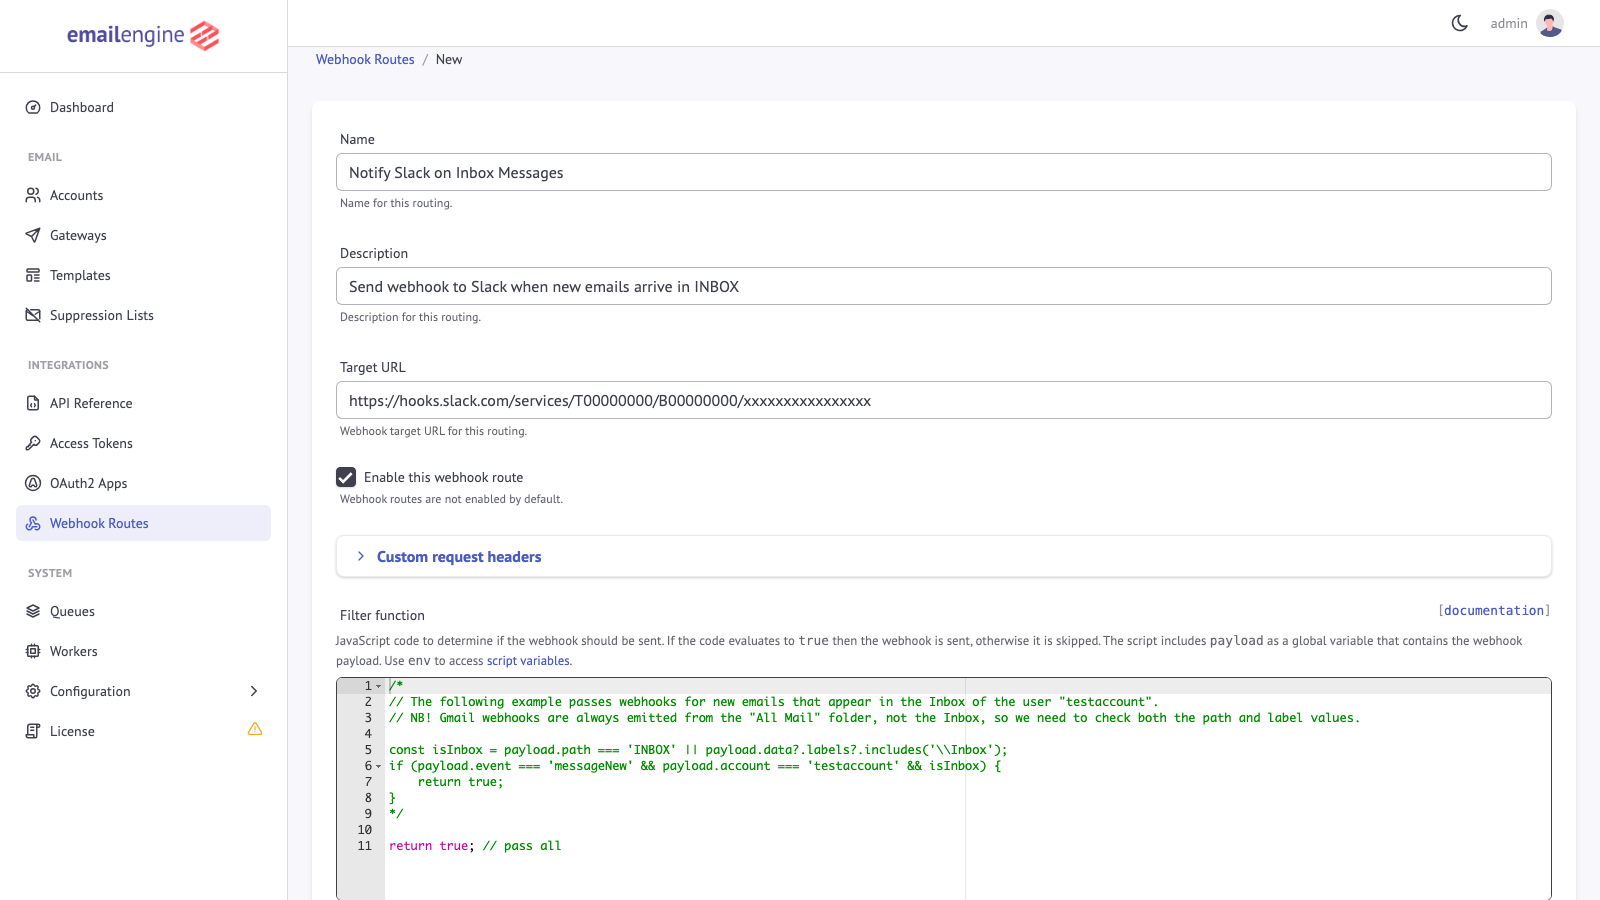The width and height of the screenshot is (1600, 900).
Task: Click the API Reference document icon
Action: click(33, 403)
